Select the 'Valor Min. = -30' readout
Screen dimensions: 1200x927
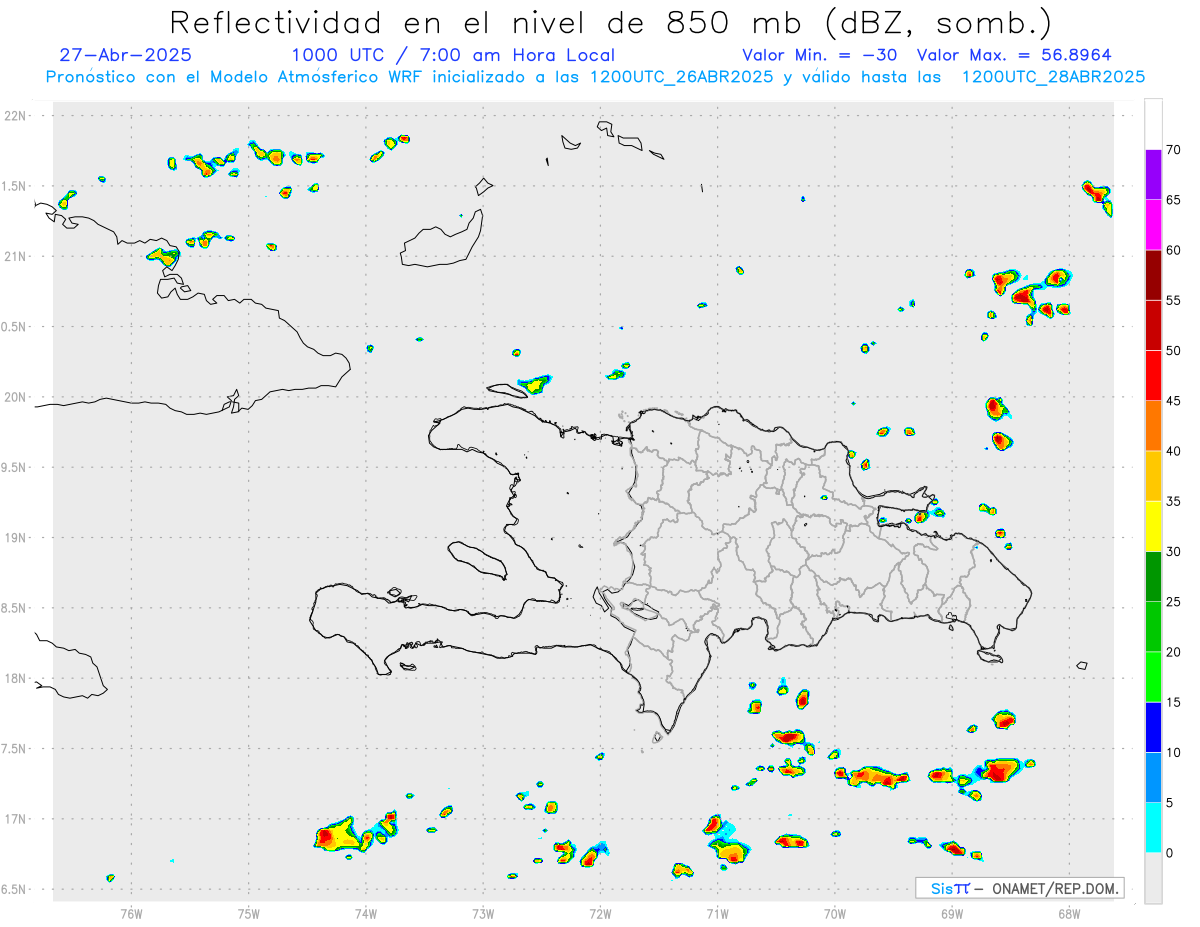[822, 55]
